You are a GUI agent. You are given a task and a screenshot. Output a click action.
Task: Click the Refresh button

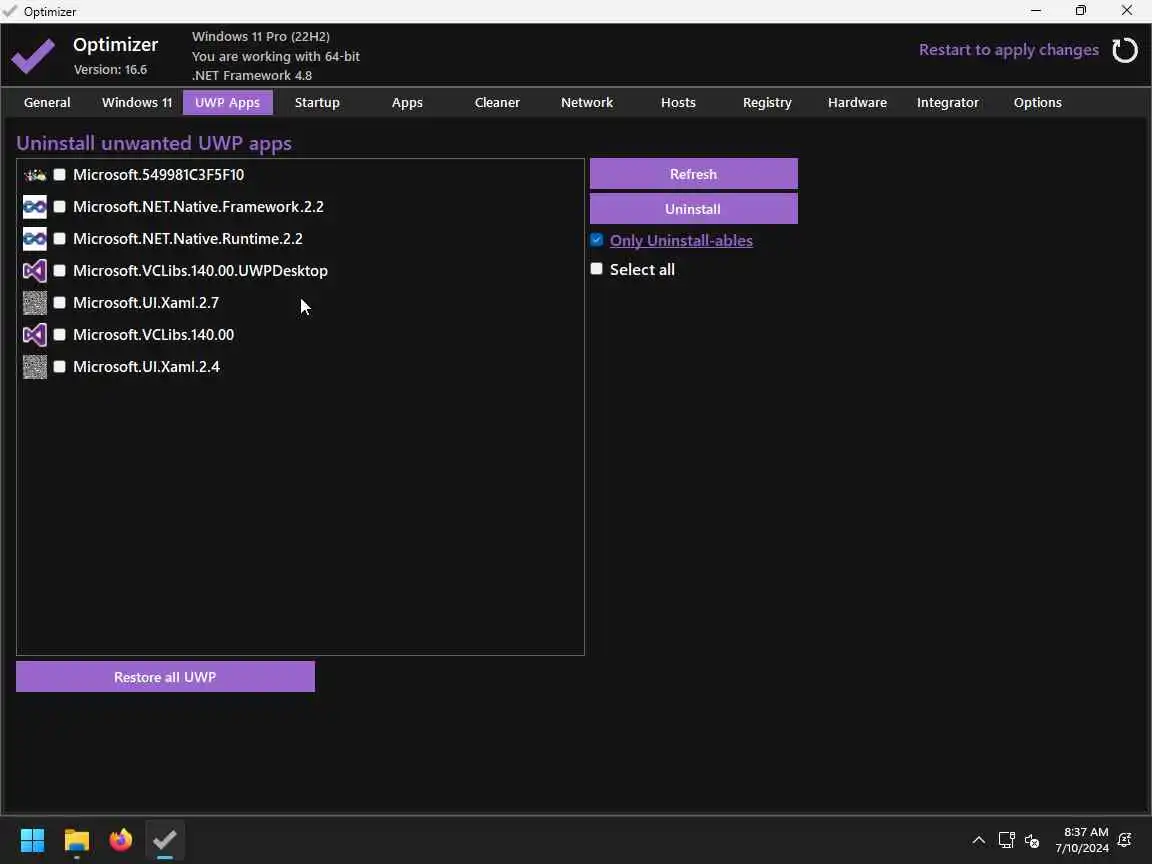pyautogui.click(x=694, y=174)
